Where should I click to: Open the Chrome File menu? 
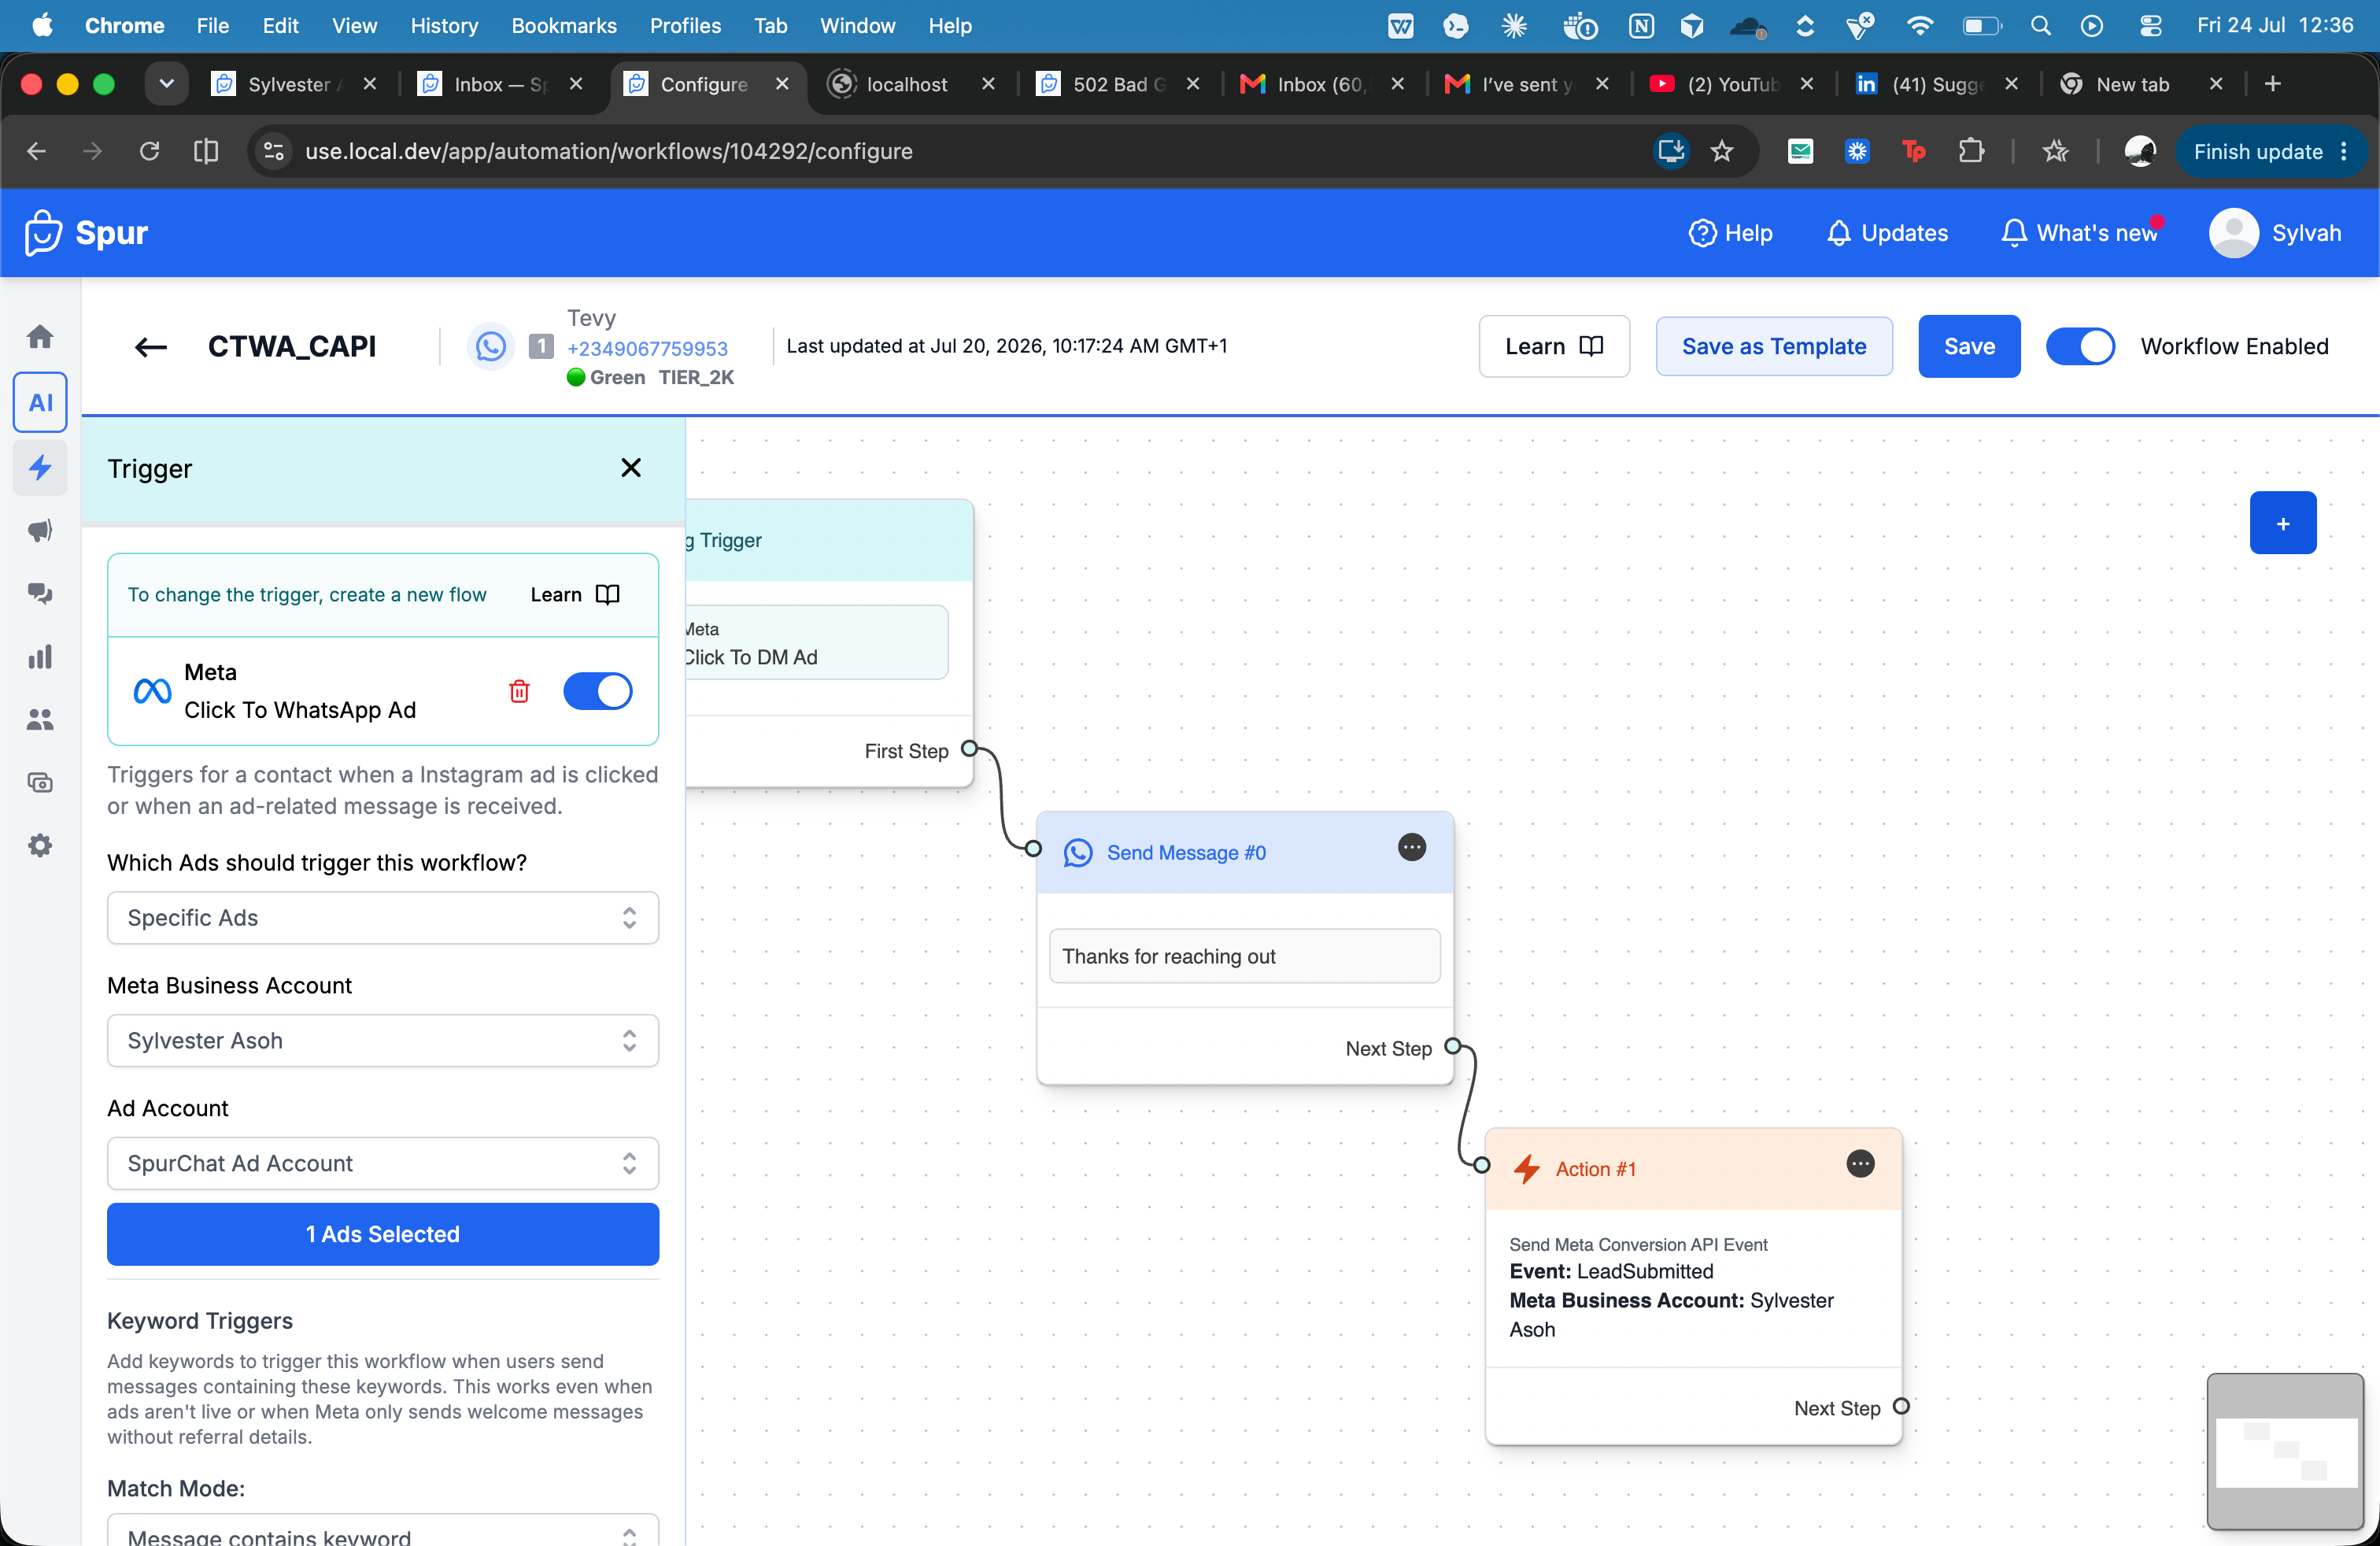[x=213, y=26]
